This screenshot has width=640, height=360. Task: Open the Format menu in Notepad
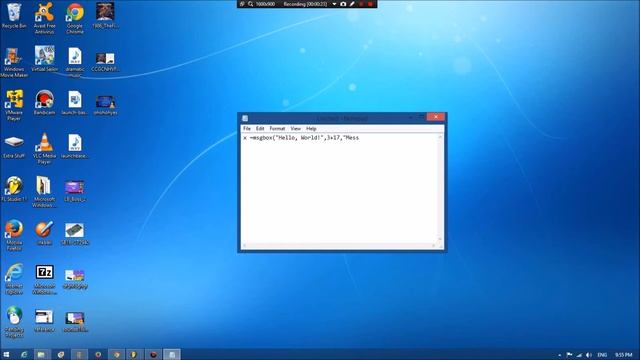pyautogui.click(x=277, y=129)
